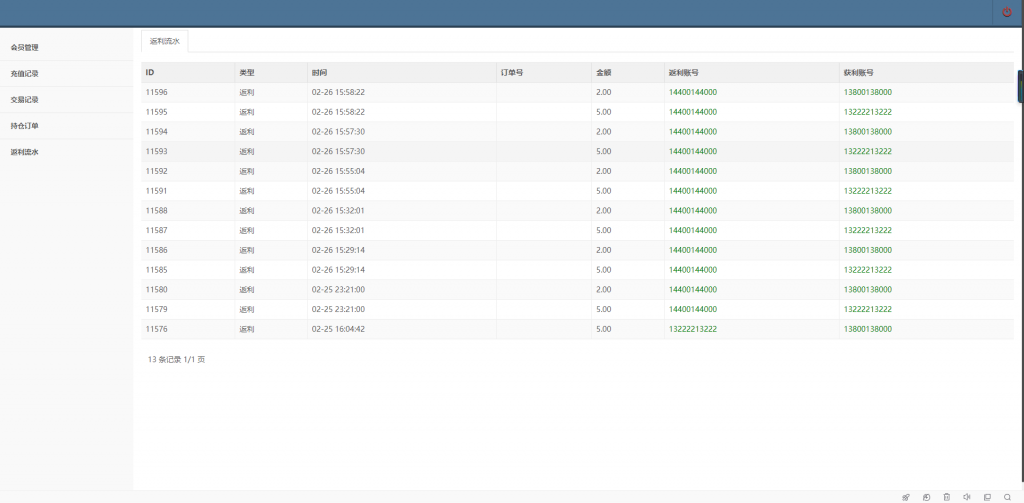Click the 获利账号 13222213222 in row 11595
This screenshot has width=1024, height=503.
pos(867,112)
